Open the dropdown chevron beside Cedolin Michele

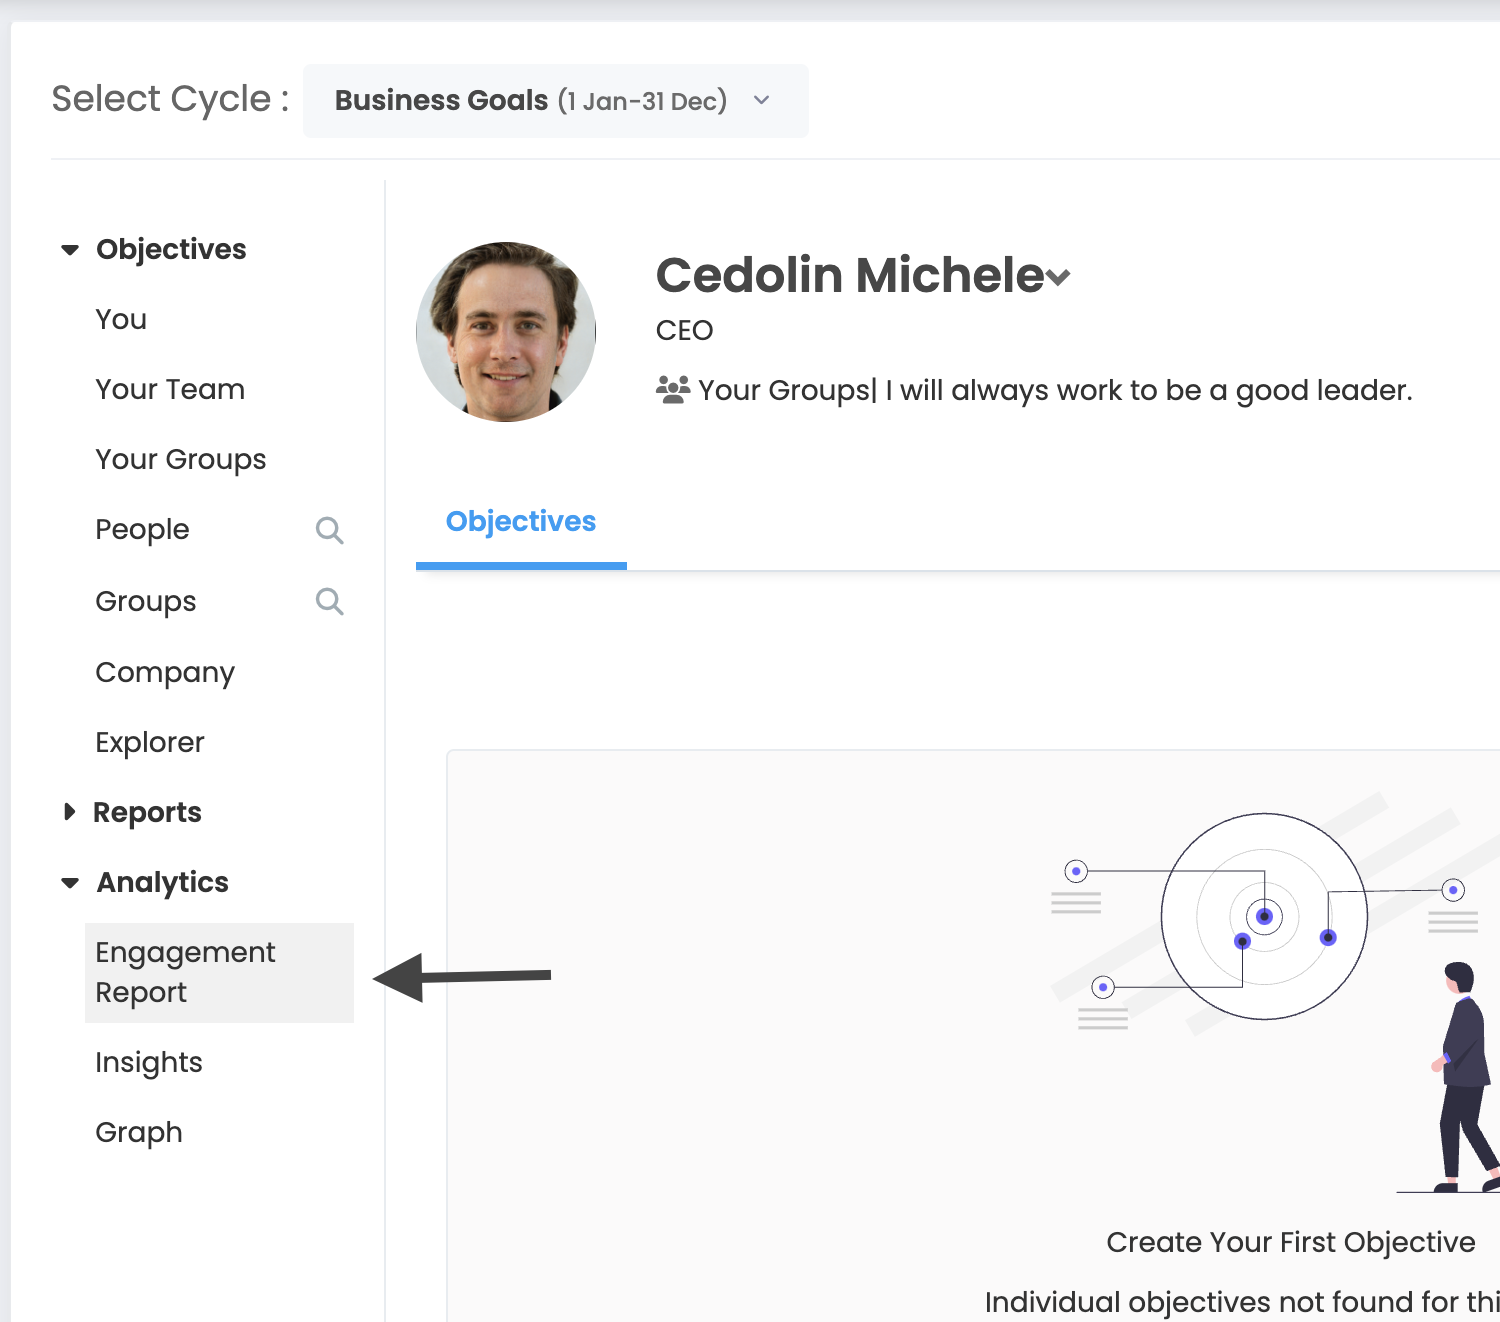click(1059, 278)
